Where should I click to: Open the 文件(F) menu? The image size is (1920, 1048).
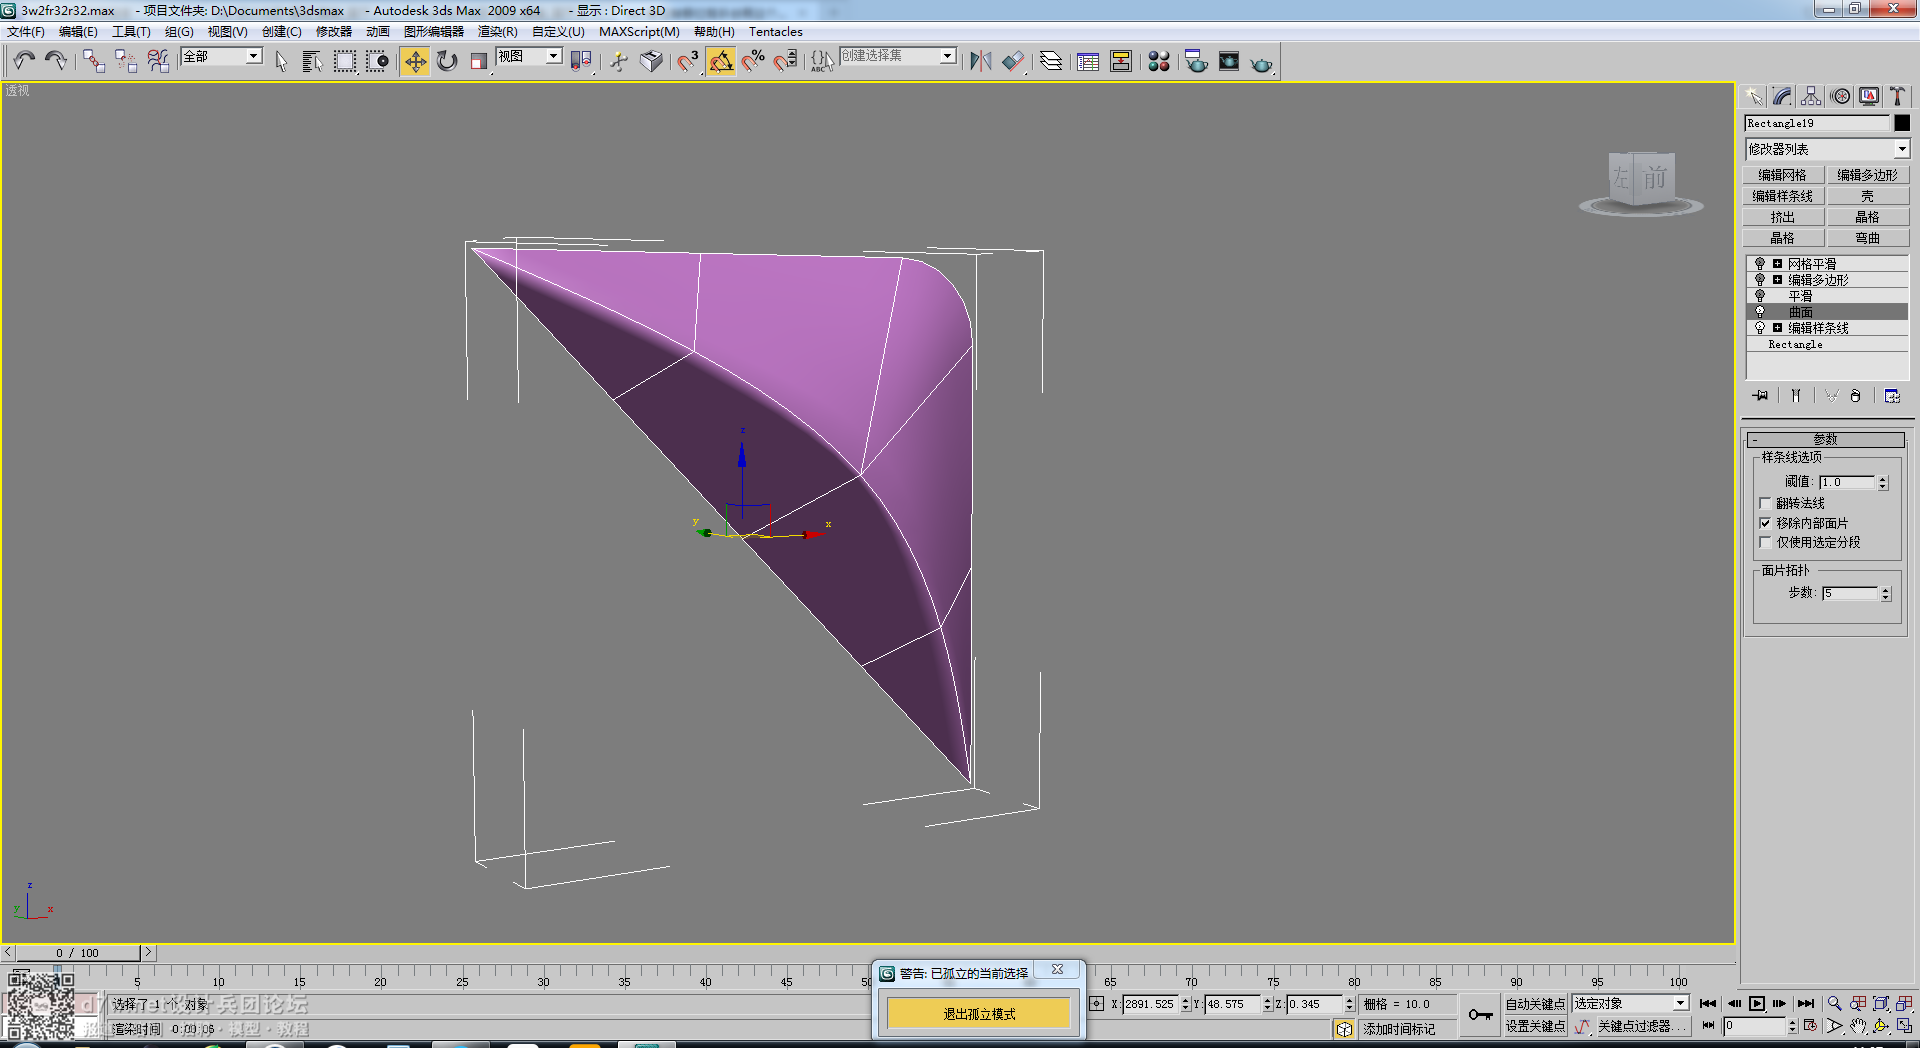[26, 32]
